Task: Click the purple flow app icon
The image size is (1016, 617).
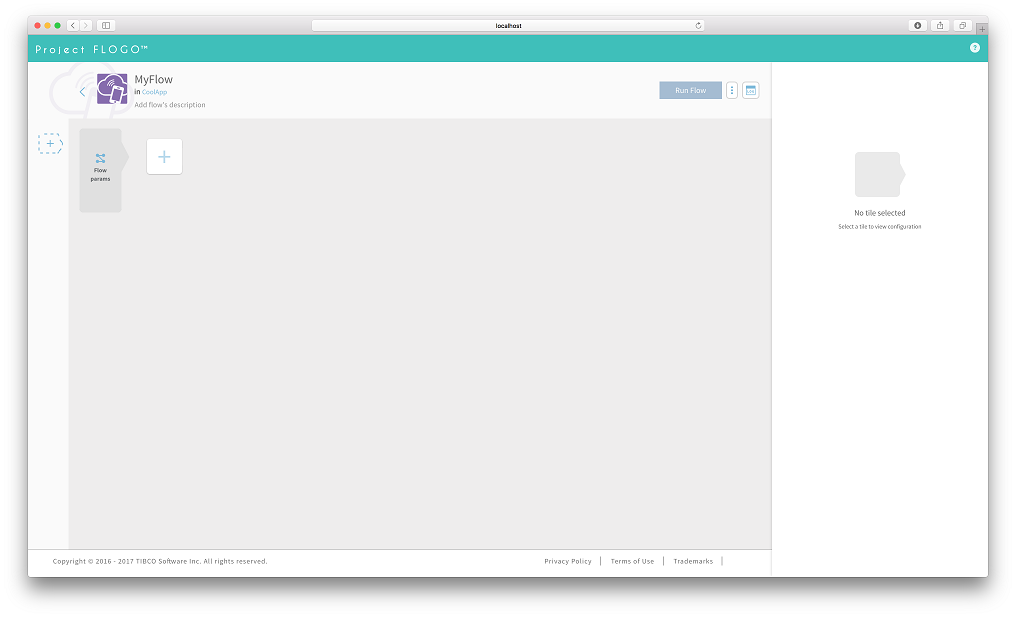Action: tap(112, 89)
